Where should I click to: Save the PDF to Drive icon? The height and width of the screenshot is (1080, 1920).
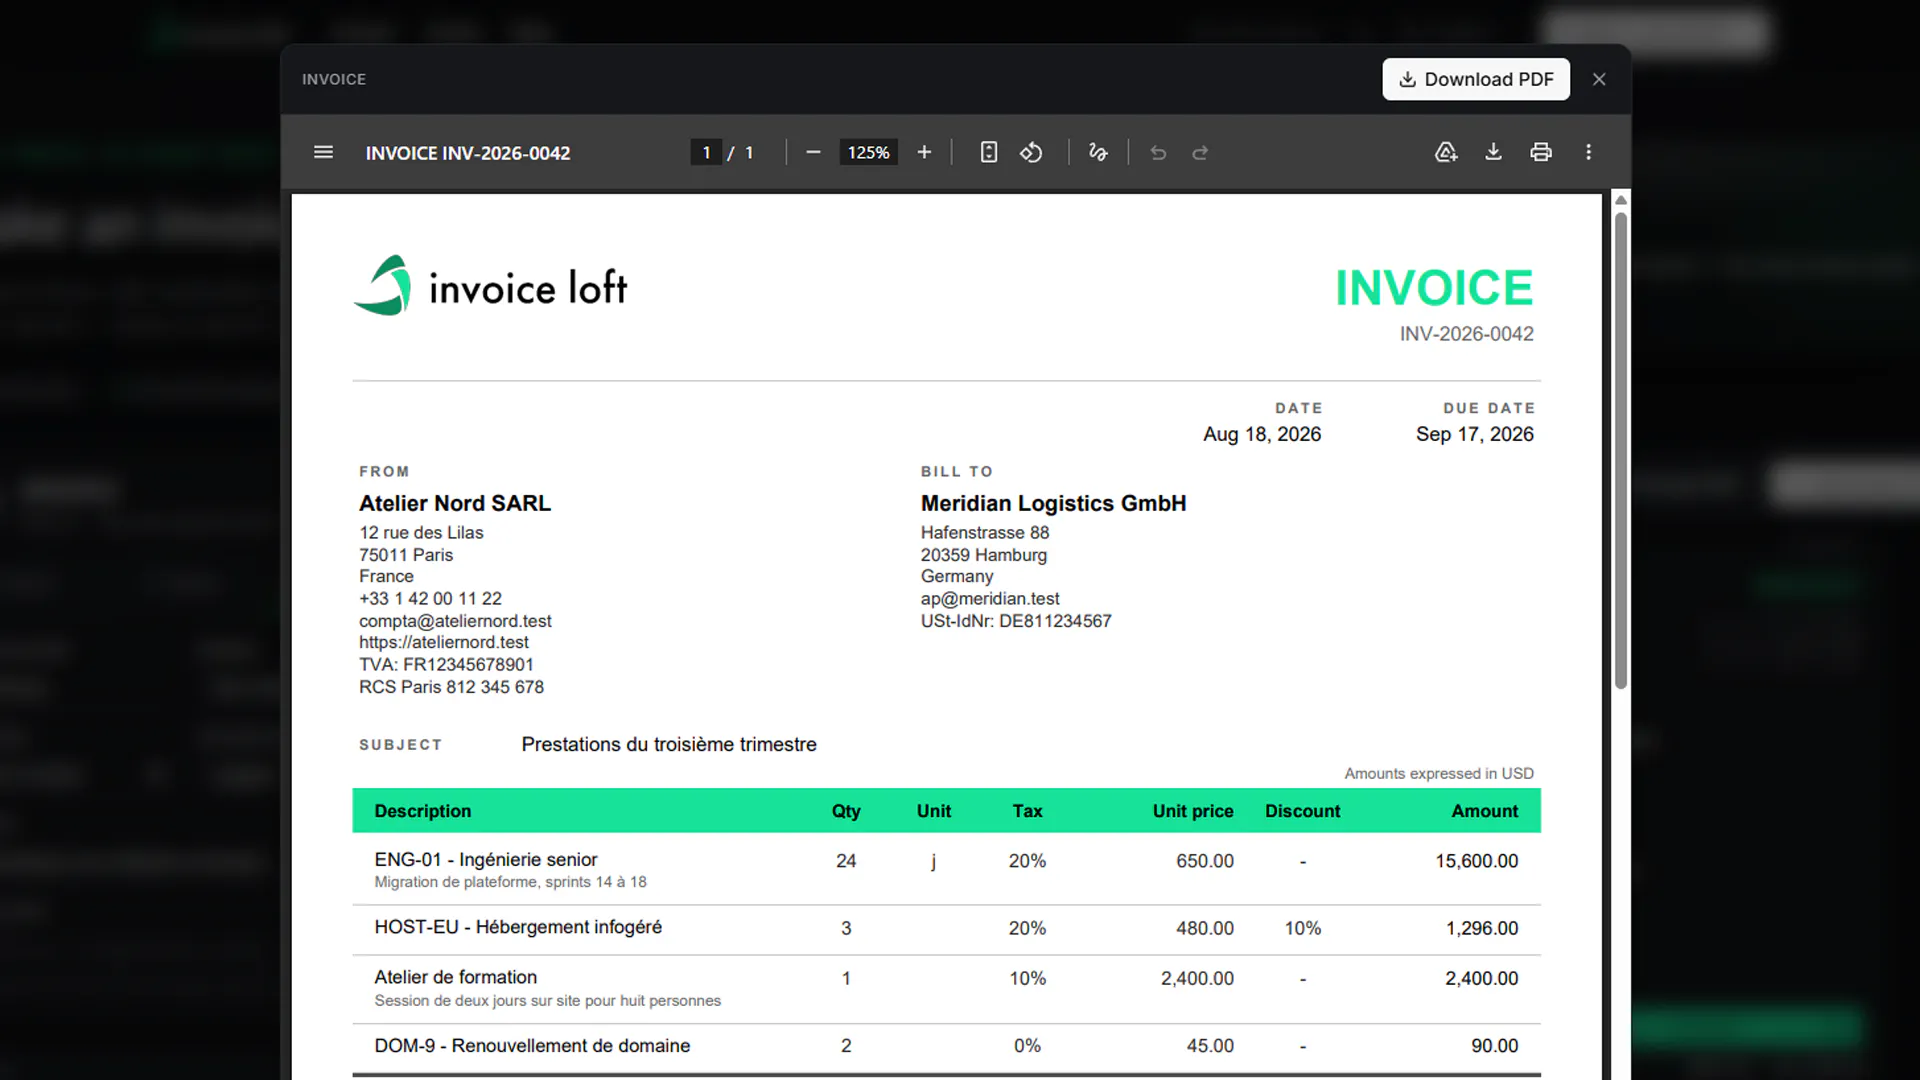[x=1446, y=152]
